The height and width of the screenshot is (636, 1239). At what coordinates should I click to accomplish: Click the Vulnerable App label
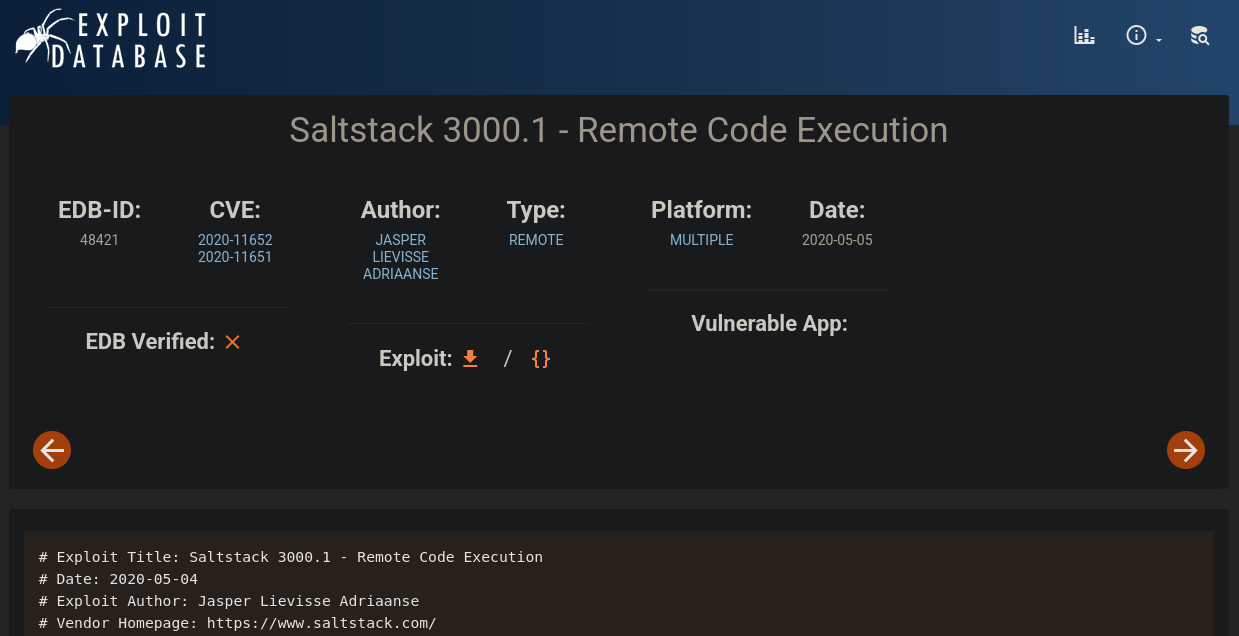click(x=769, y=324)
